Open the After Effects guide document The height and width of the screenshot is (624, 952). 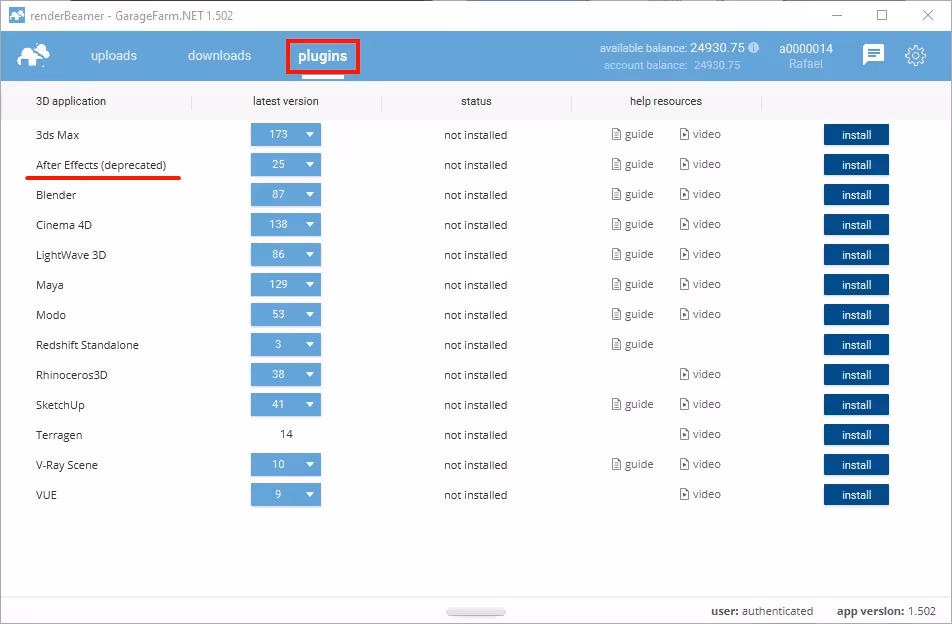pos(632,164)
